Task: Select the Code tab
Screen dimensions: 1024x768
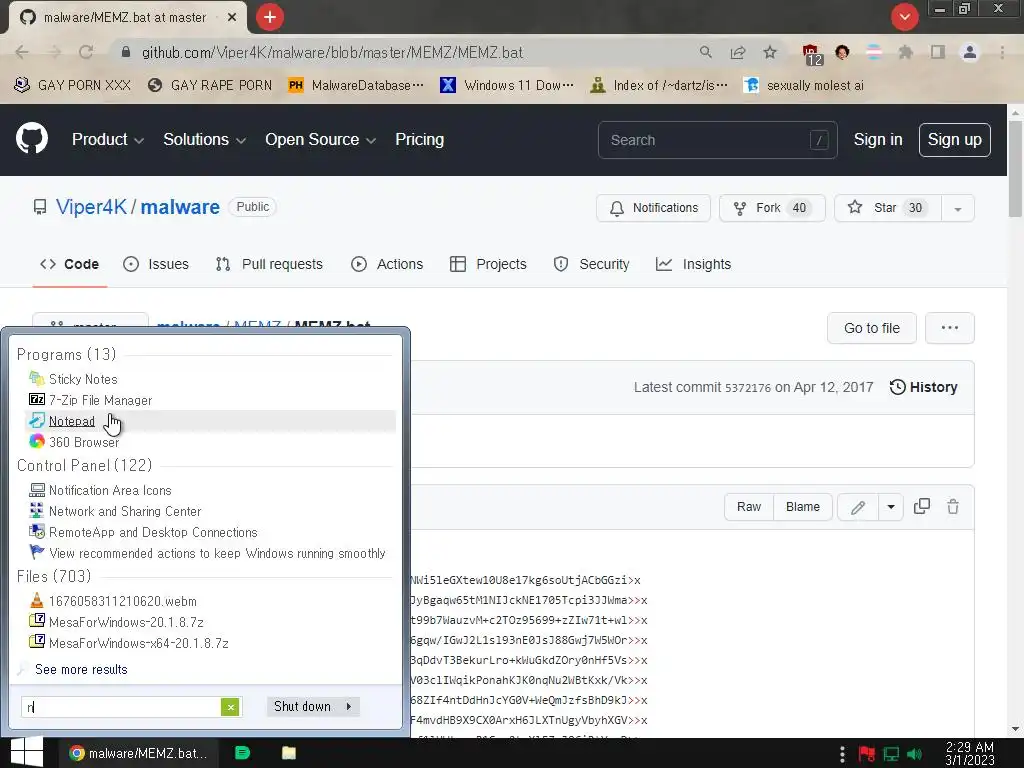Action: pos(69,264)
